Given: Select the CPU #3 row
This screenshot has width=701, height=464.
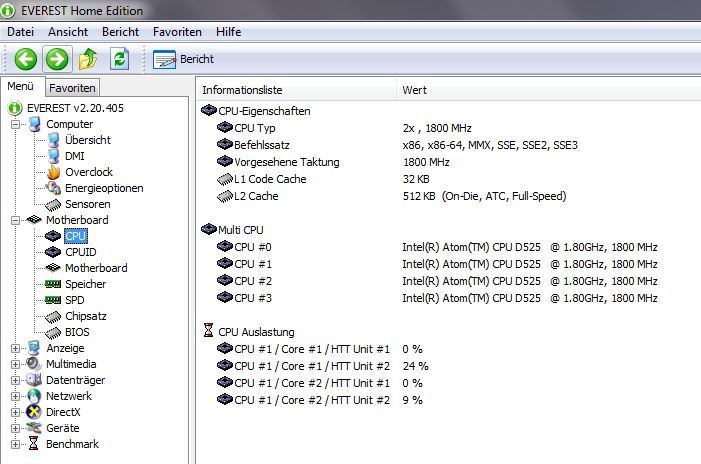Looking at the screenshot, I should click(x=437, y=298).
